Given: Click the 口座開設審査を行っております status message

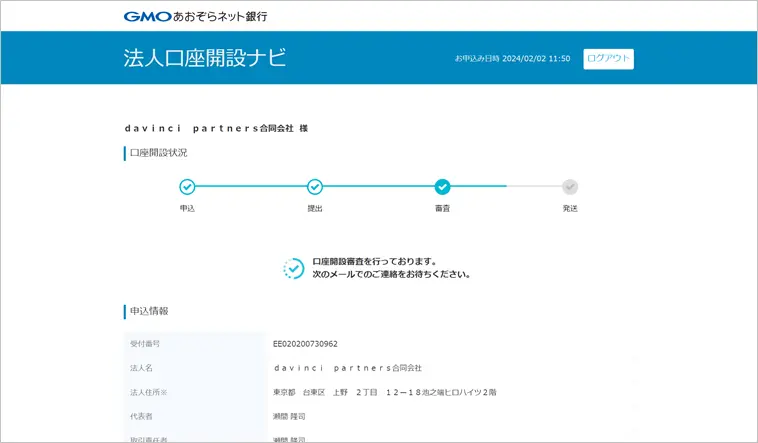Looking at the screenshot, I should tap(374, 262).
